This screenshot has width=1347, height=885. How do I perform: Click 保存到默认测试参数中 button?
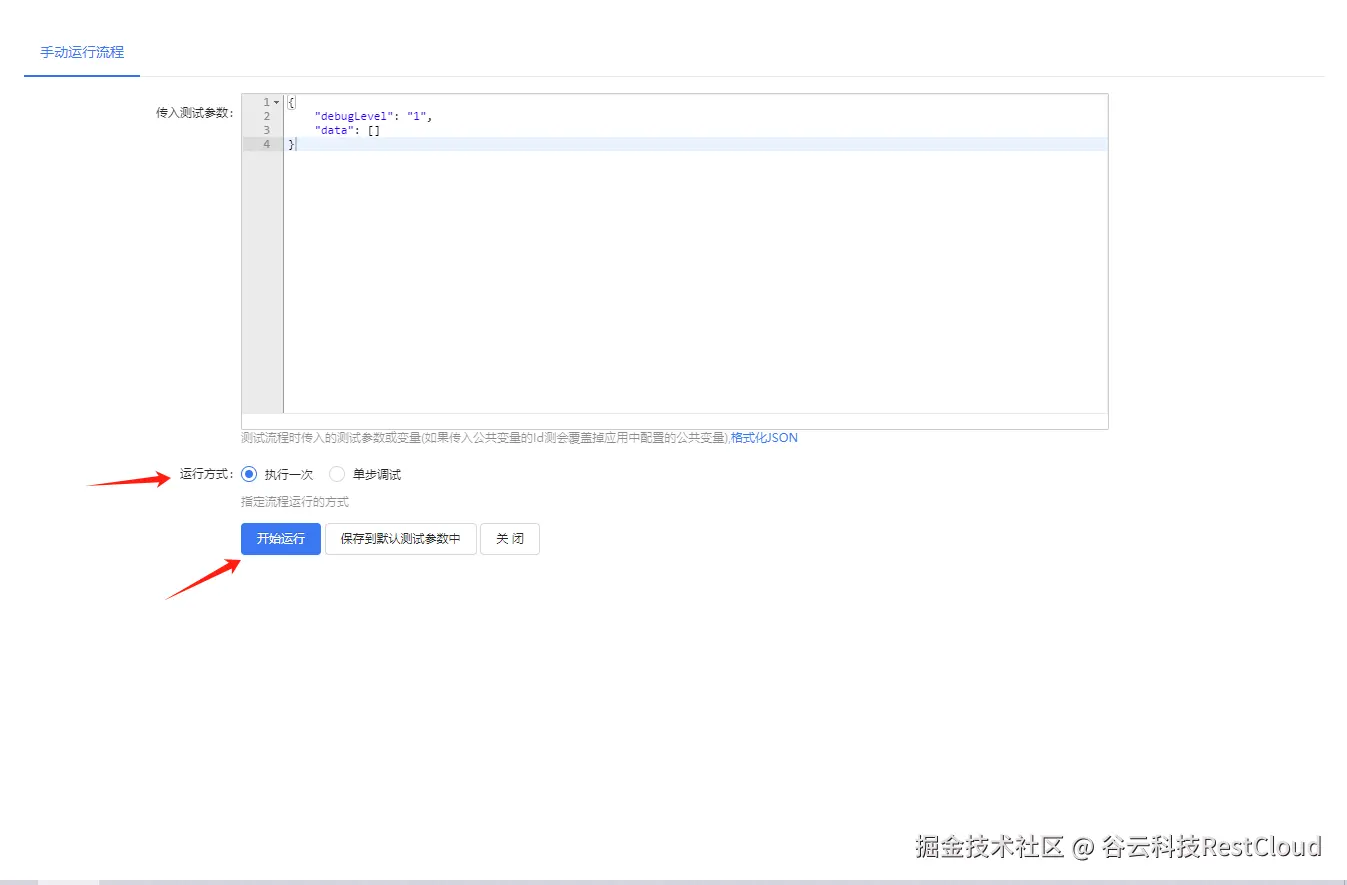(x=401, y=539)
